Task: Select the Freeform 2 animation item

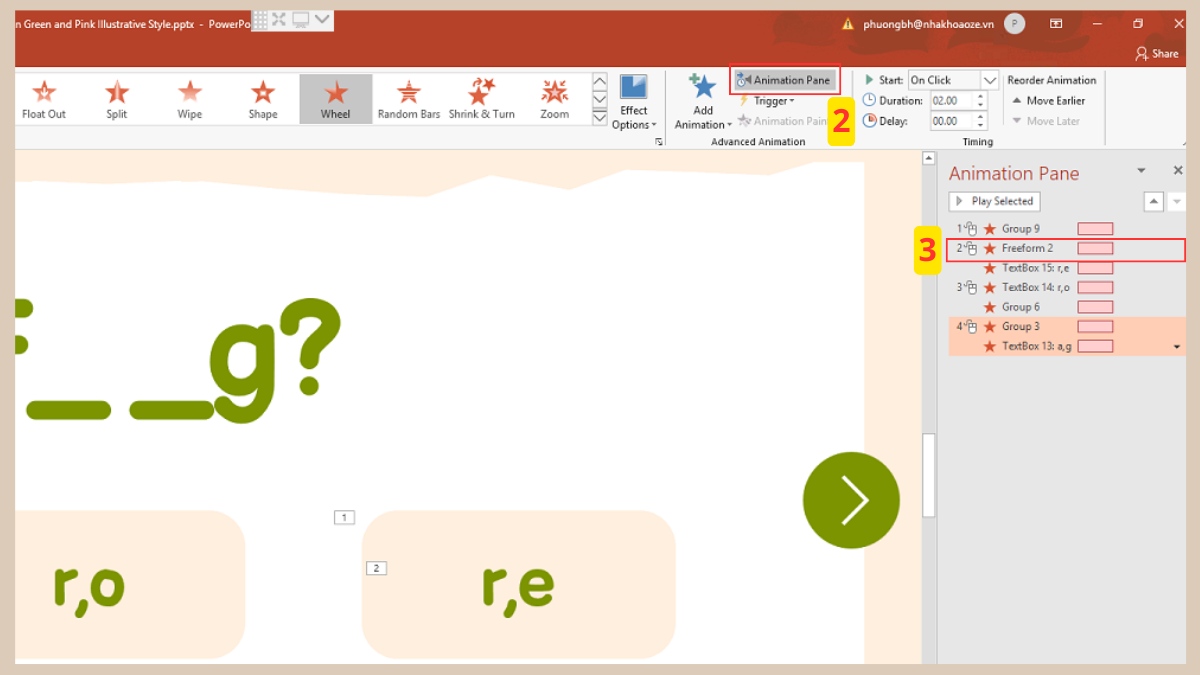Action: 1030,248
